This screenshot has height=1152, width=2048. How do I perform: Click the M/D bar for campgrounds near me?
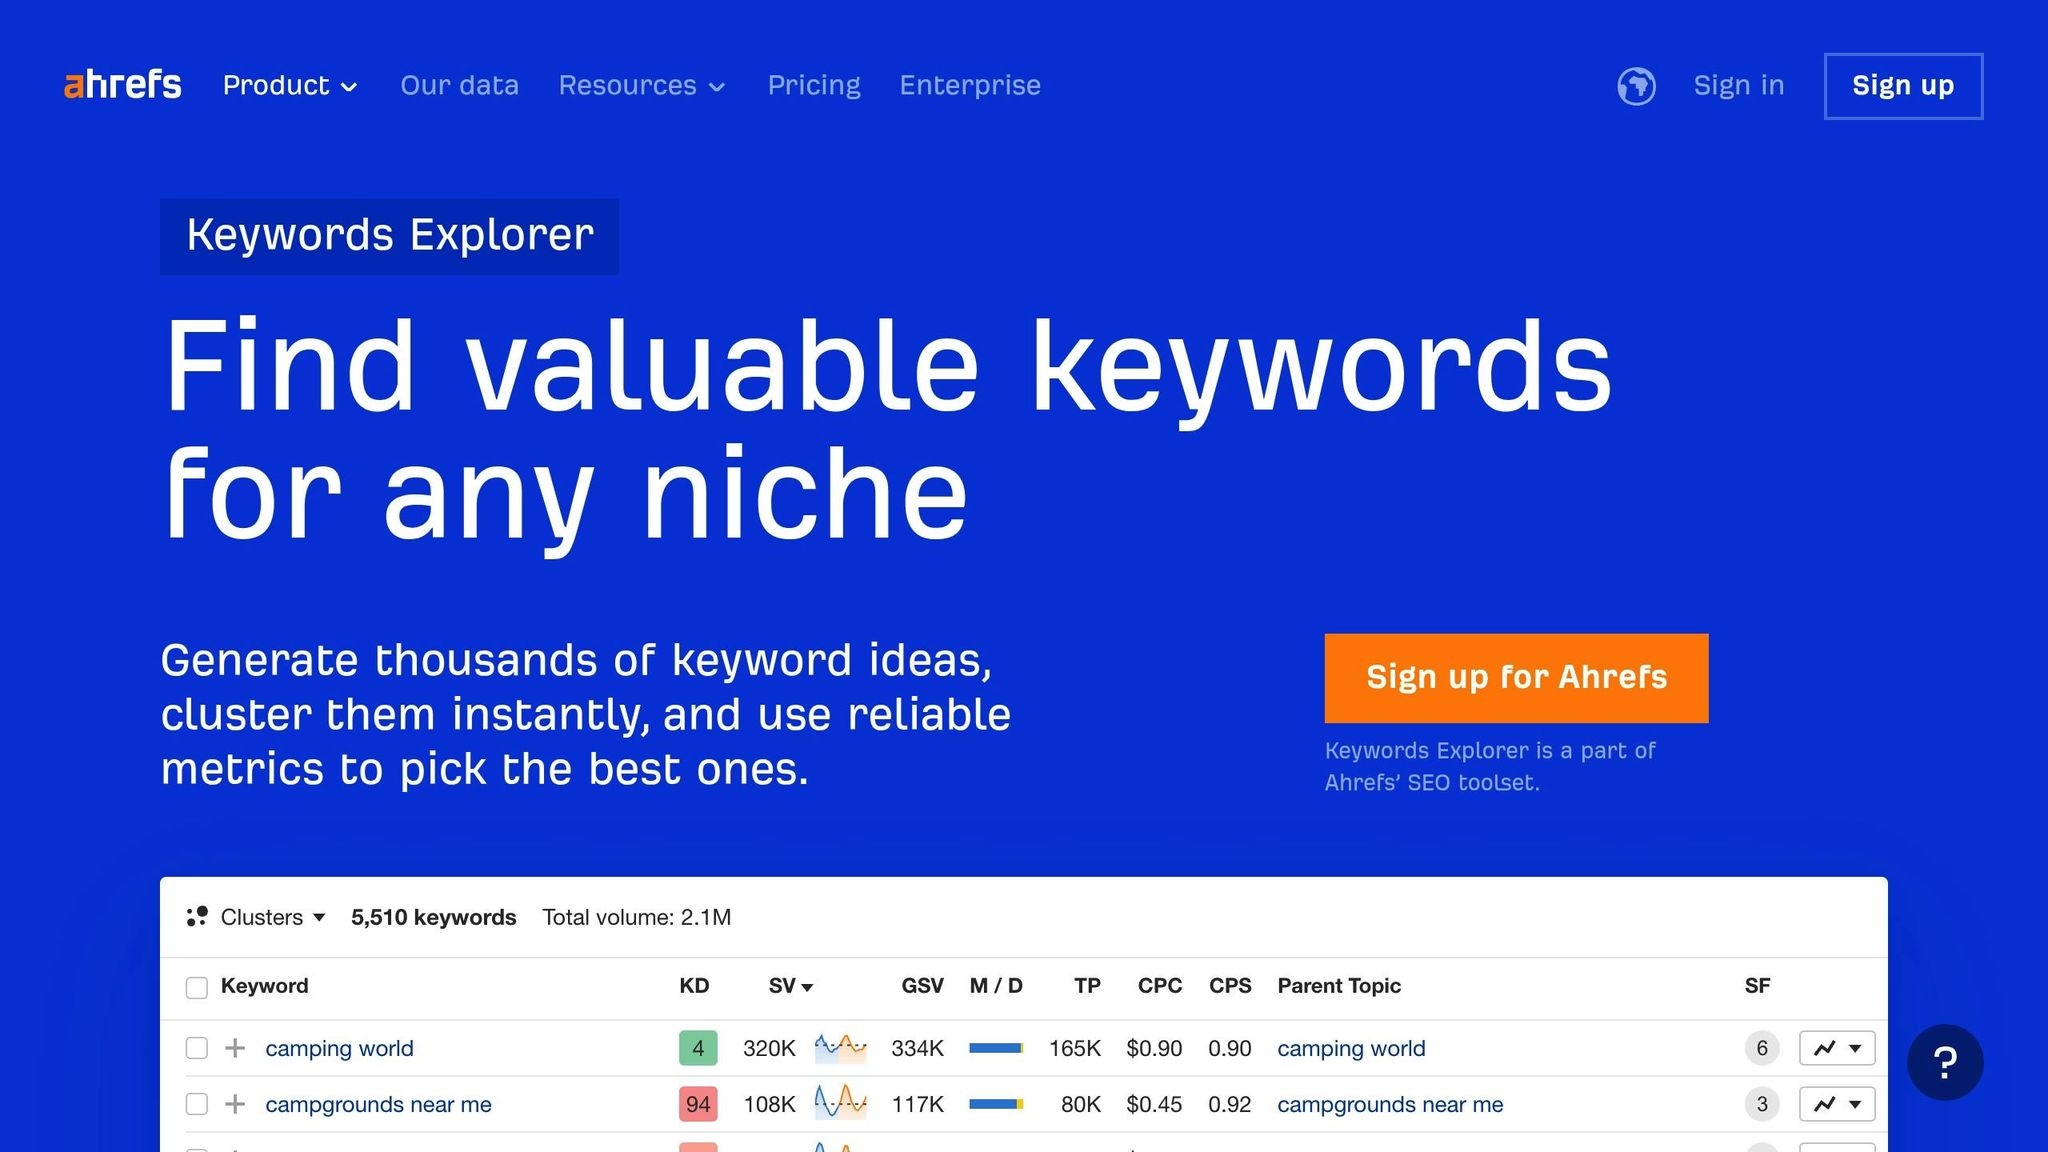coord(996,1104)
